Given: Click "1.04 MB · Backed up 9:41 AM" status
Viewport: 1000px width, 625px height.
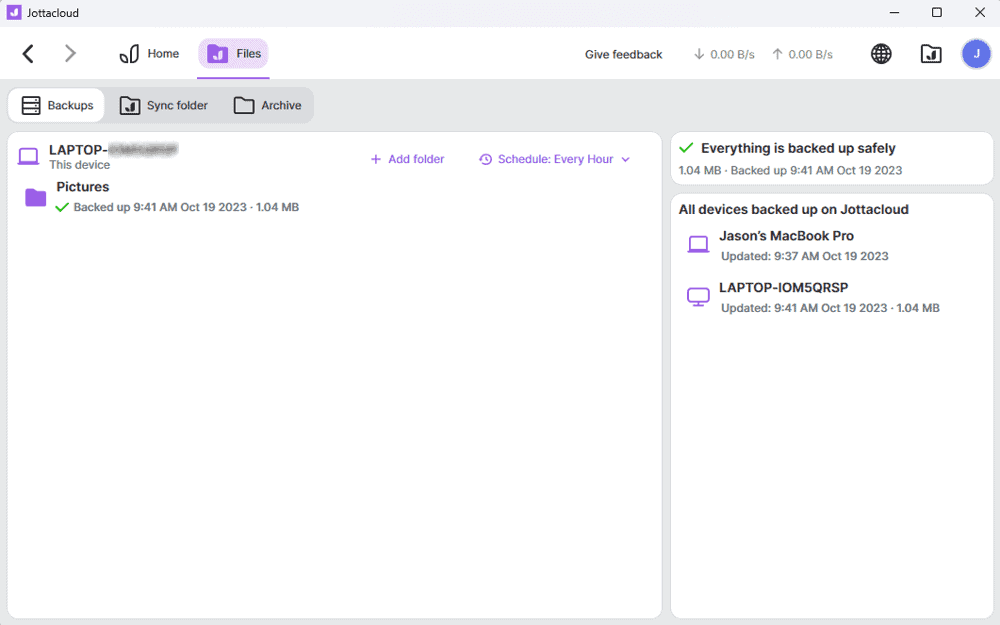Looking at the screenshot, I should [x=790, y=170].
